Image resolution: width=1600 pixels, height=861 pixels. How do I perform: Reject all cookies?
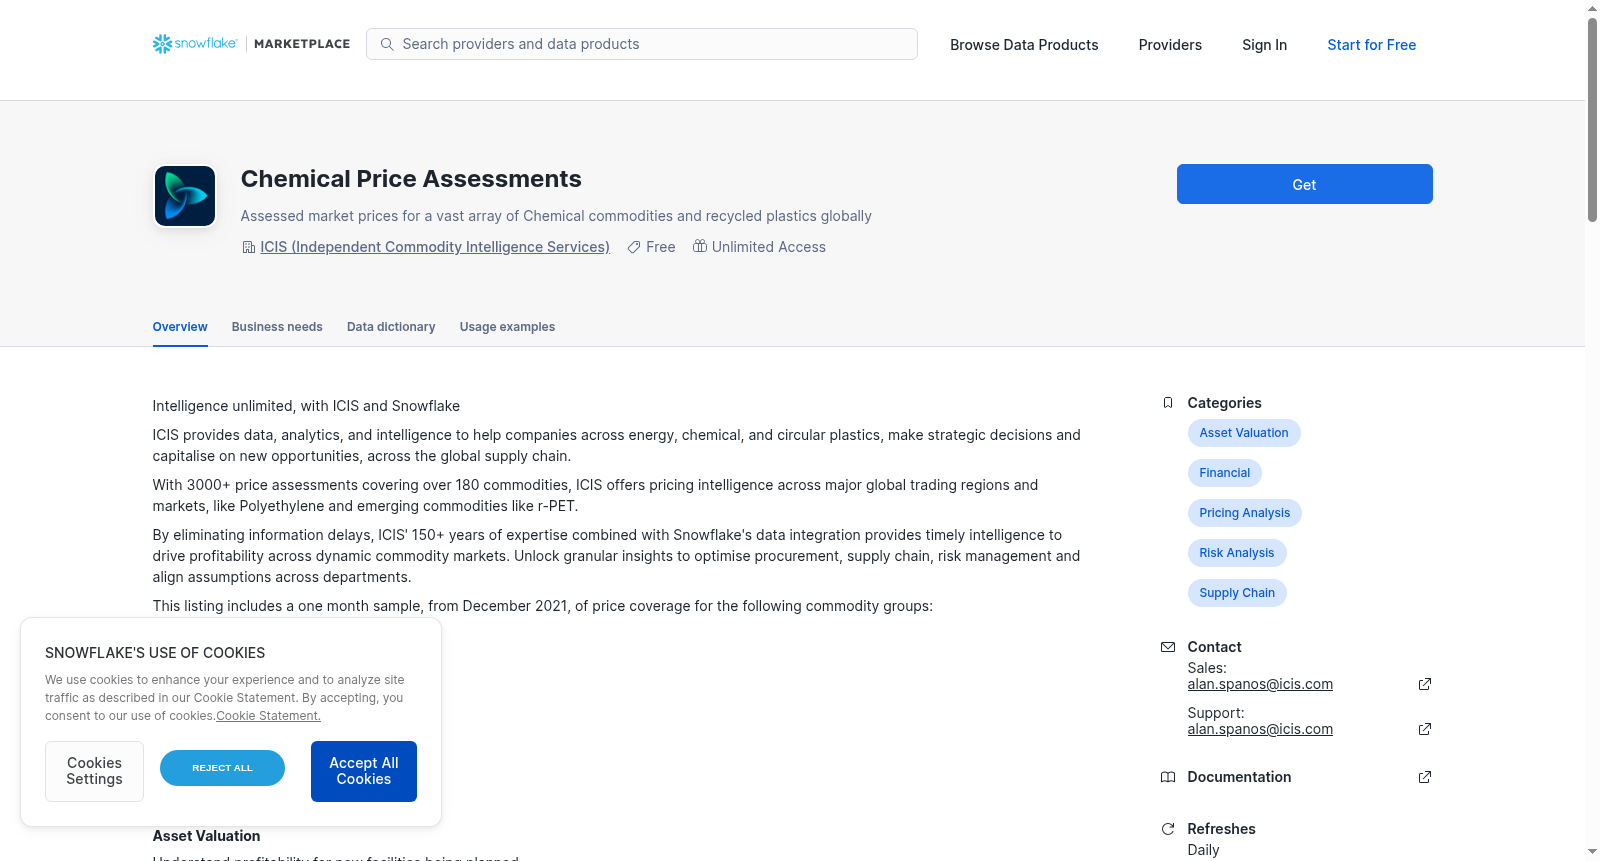click(x=222, y=768)
